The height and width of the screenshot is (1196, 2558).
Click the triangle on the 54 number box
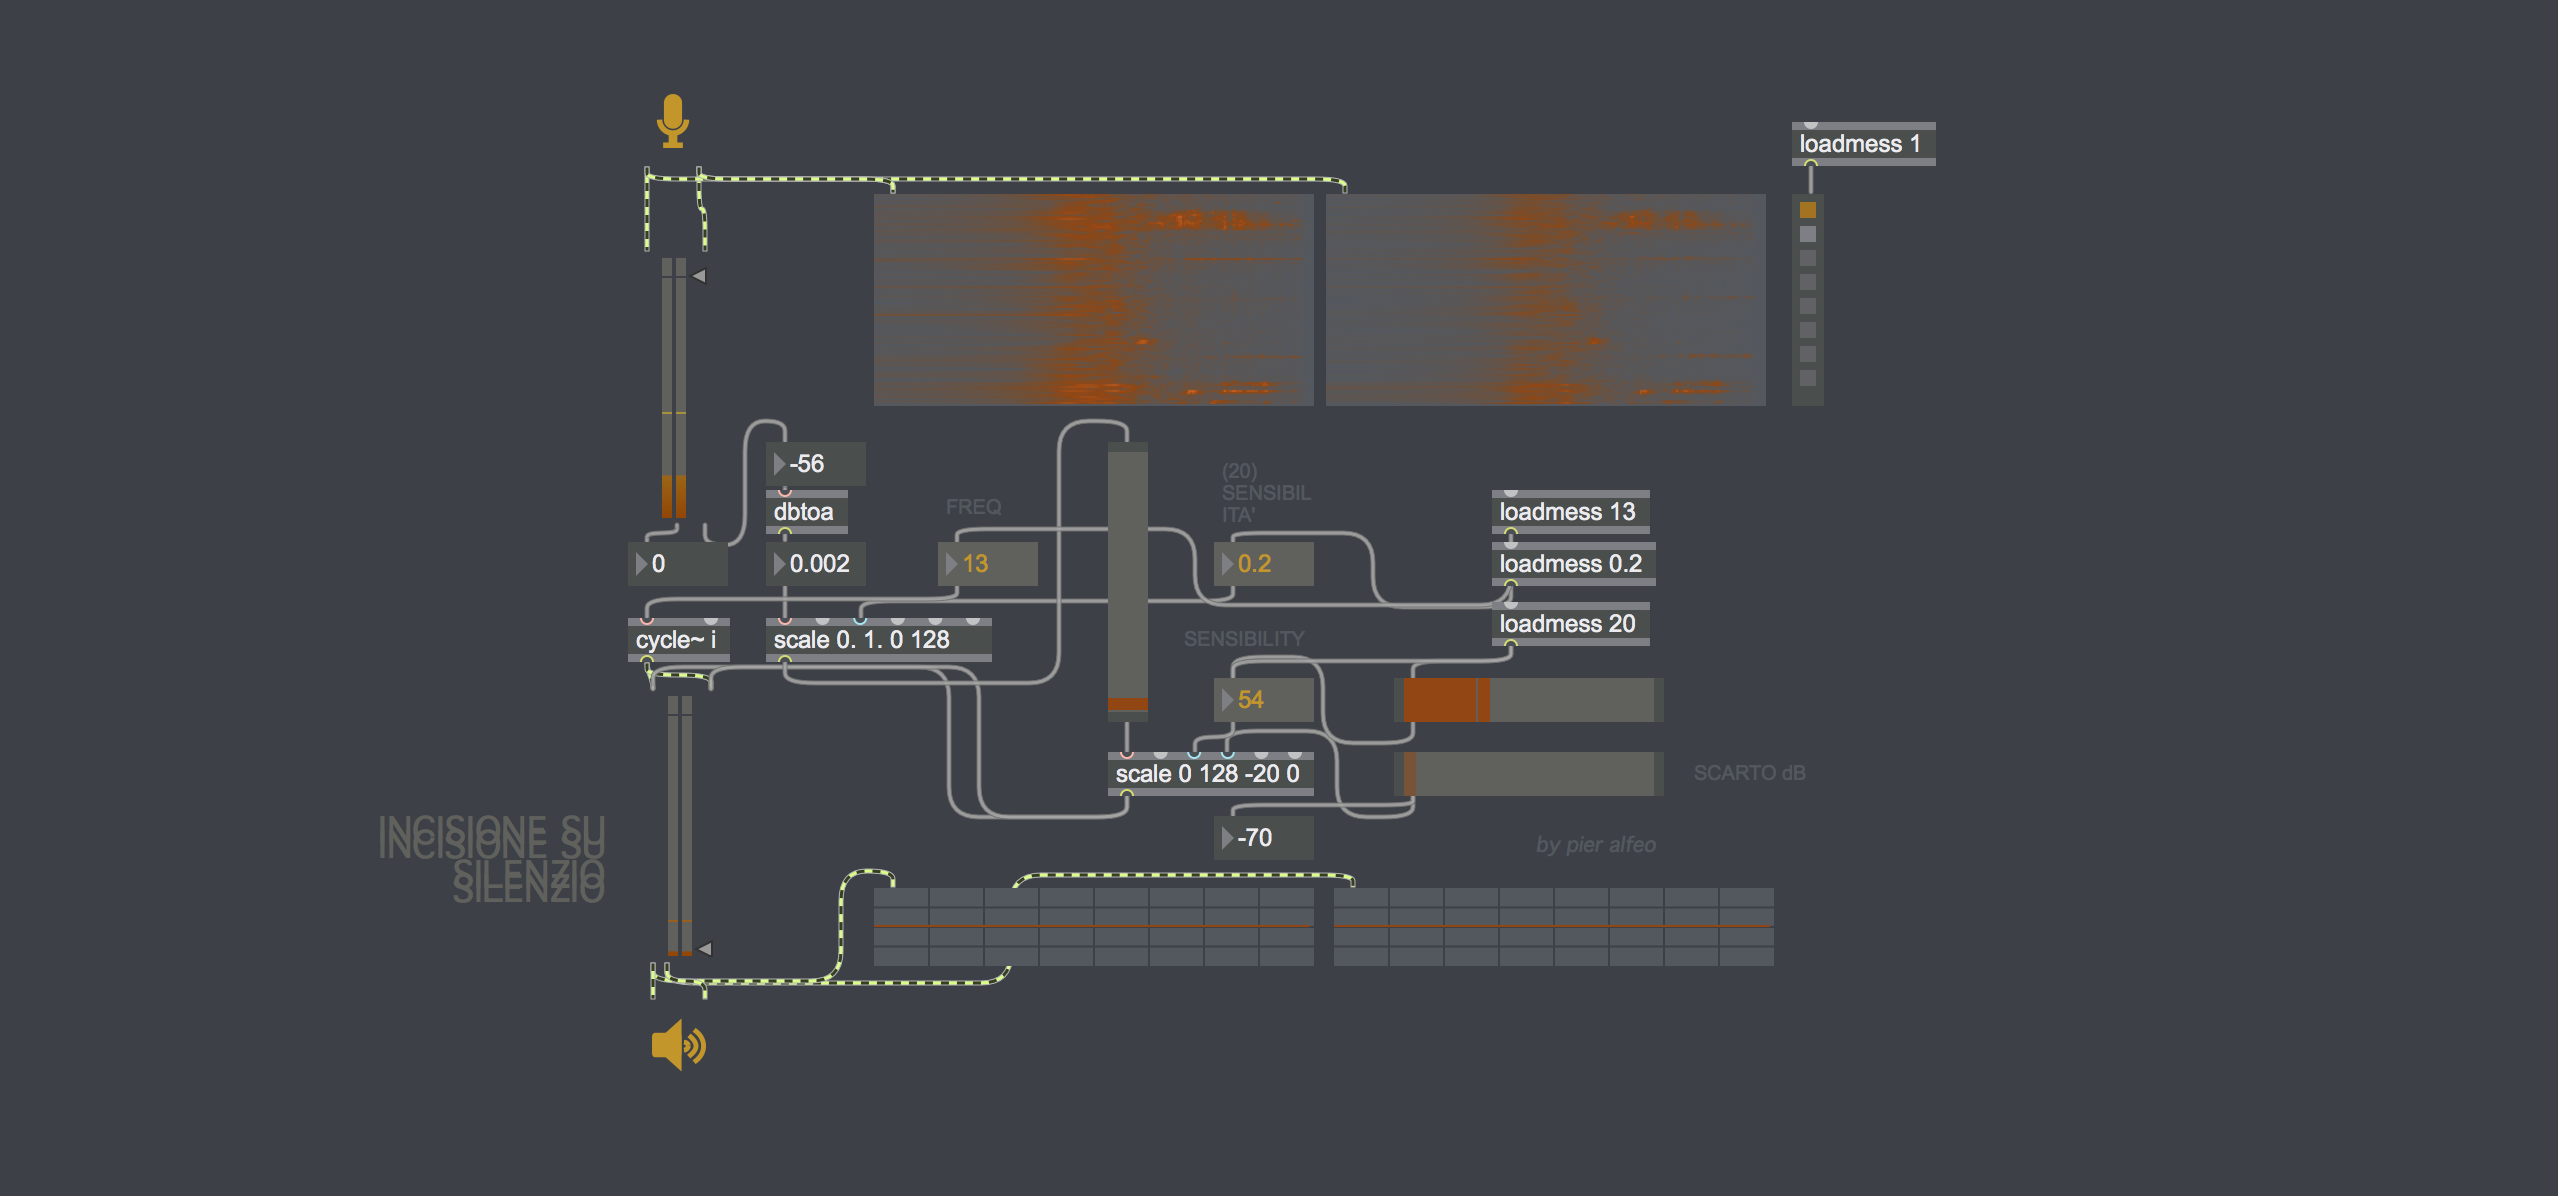(1227, 700)
